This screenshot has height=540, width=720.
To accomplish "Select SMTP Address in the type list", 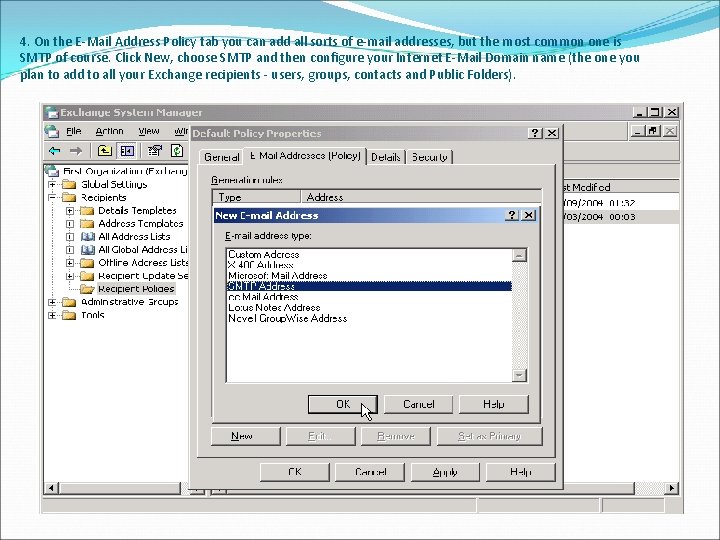I will click(369, 286).
